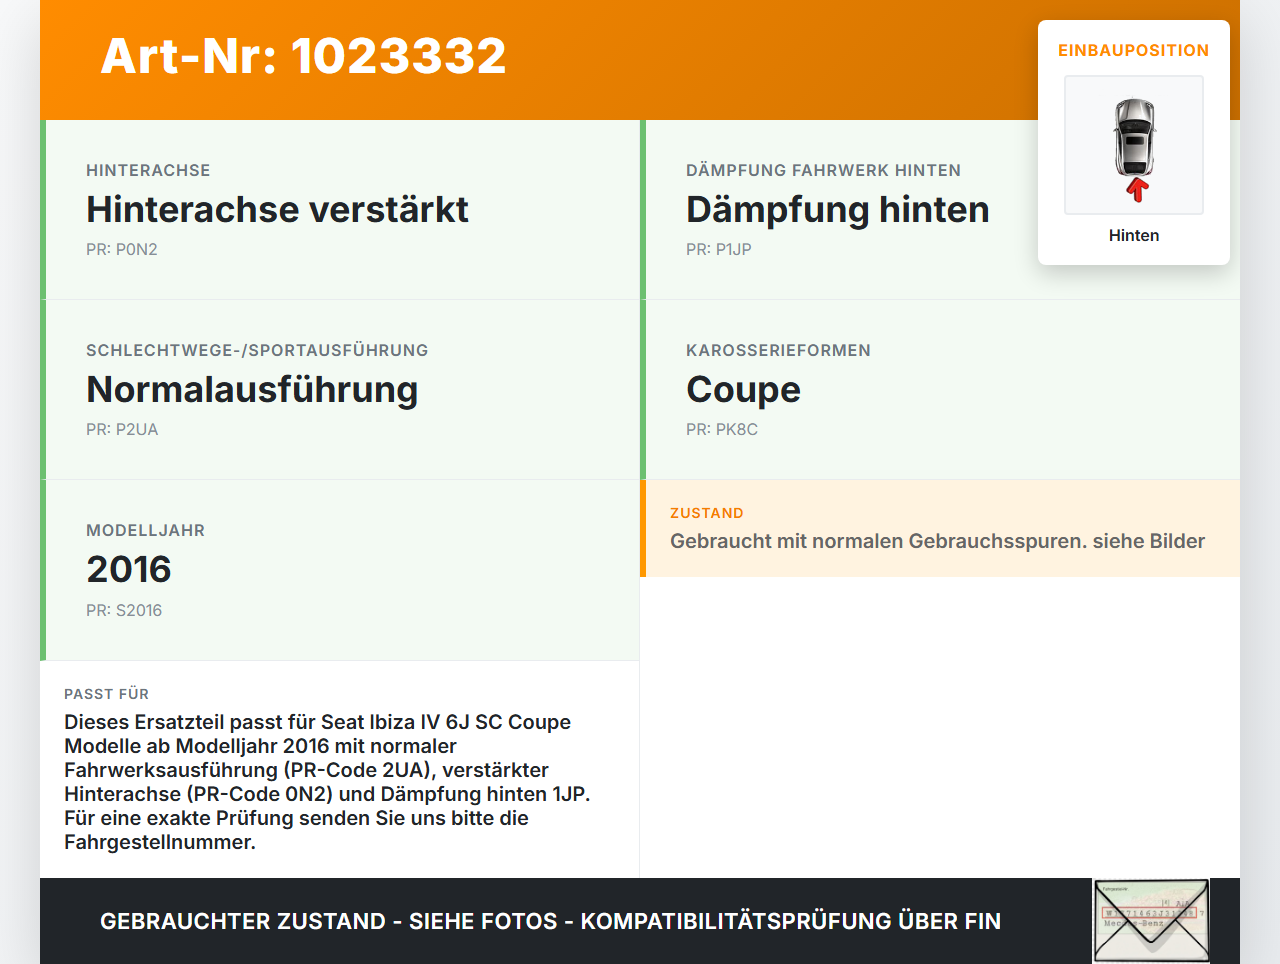Click the orange Einbauposition header label
The image size is (1280, 964).
1133,50
